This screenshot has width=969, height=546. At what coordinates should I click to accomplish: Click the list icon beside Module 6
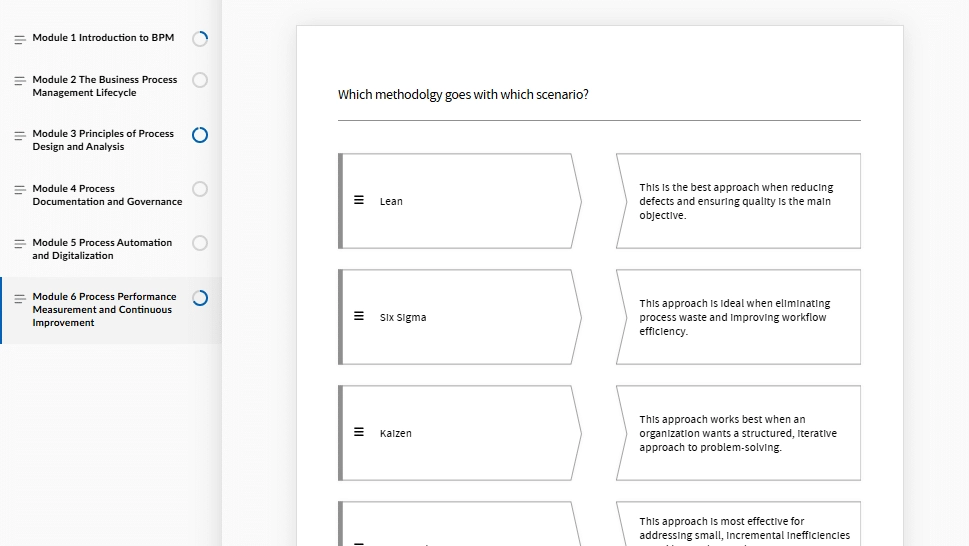[20, 299]
